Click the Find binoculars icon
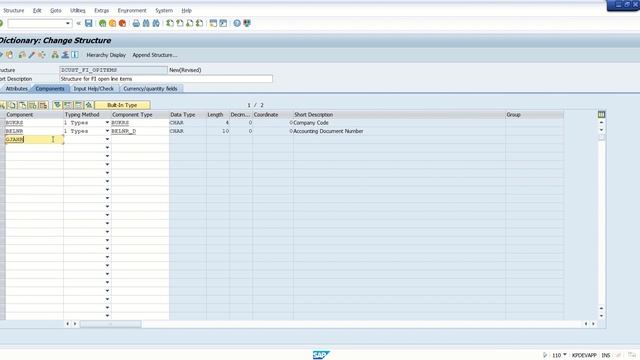Viewport: 640px width, 360px height. coord(146,23)
